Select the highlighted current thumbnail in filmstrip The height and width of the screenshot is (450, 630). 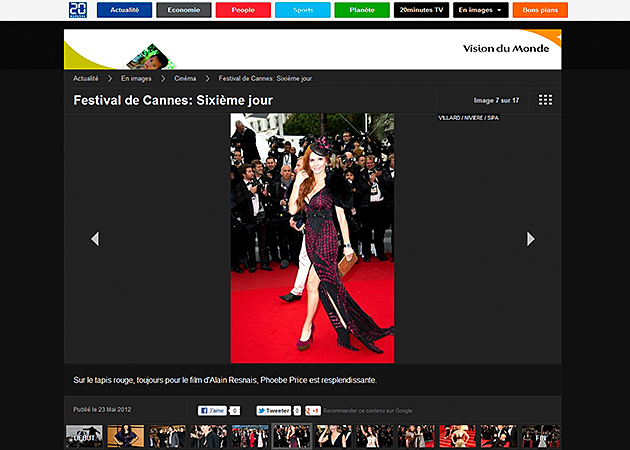coord(292,436)
